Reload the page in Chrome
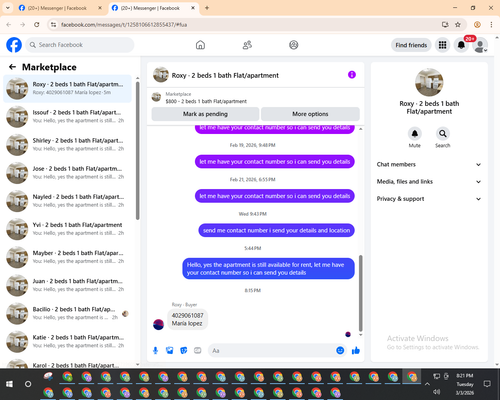Image resolution: width=500 pixels, height=400 pixels. (x=37, y=24)
